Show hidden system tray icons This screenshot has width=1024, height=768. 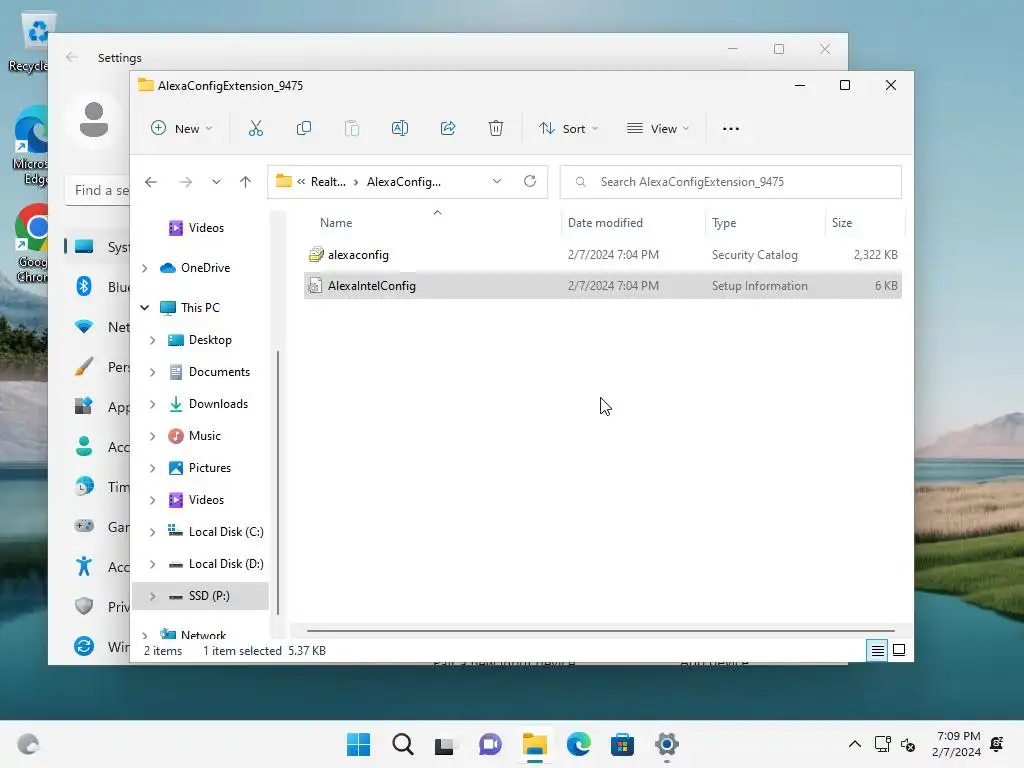854,744
